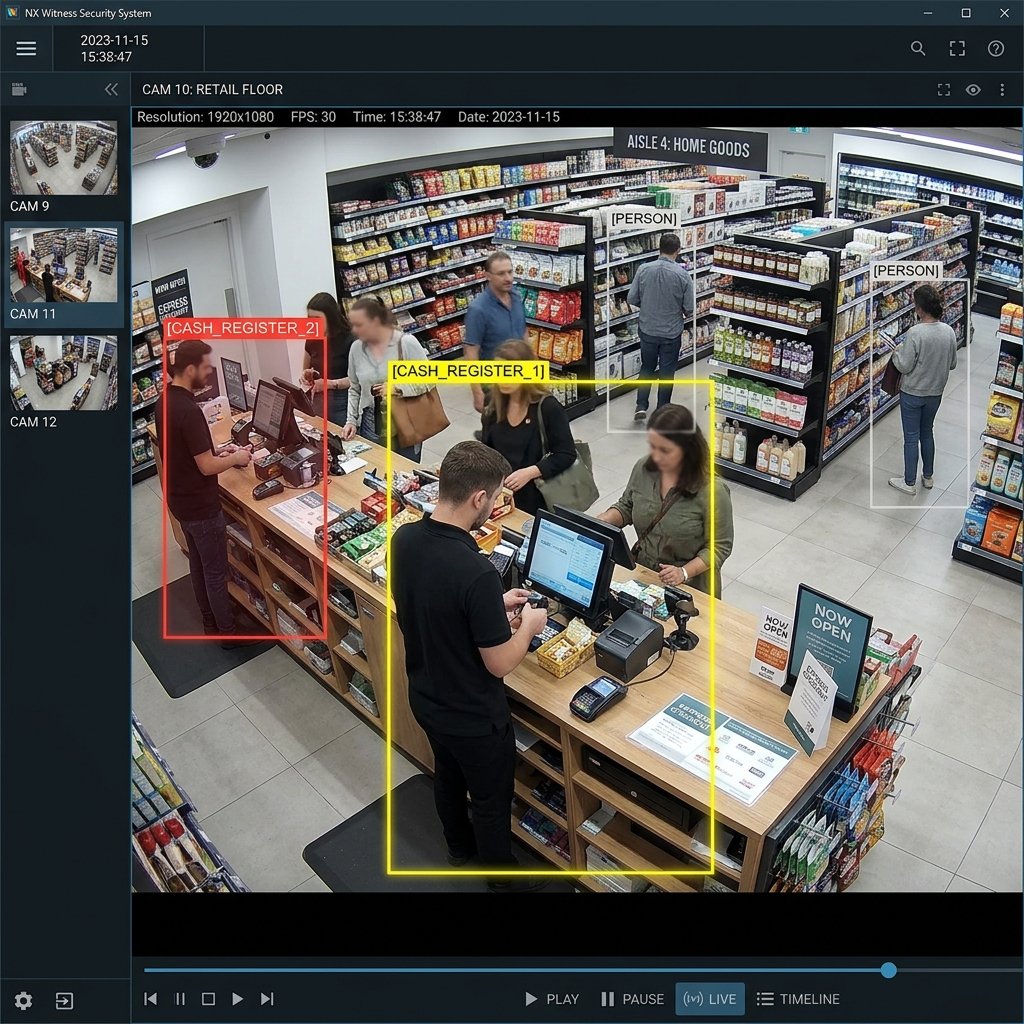Click the small play triangle icon
The image size is (1024, 1024).
(238, 999)
